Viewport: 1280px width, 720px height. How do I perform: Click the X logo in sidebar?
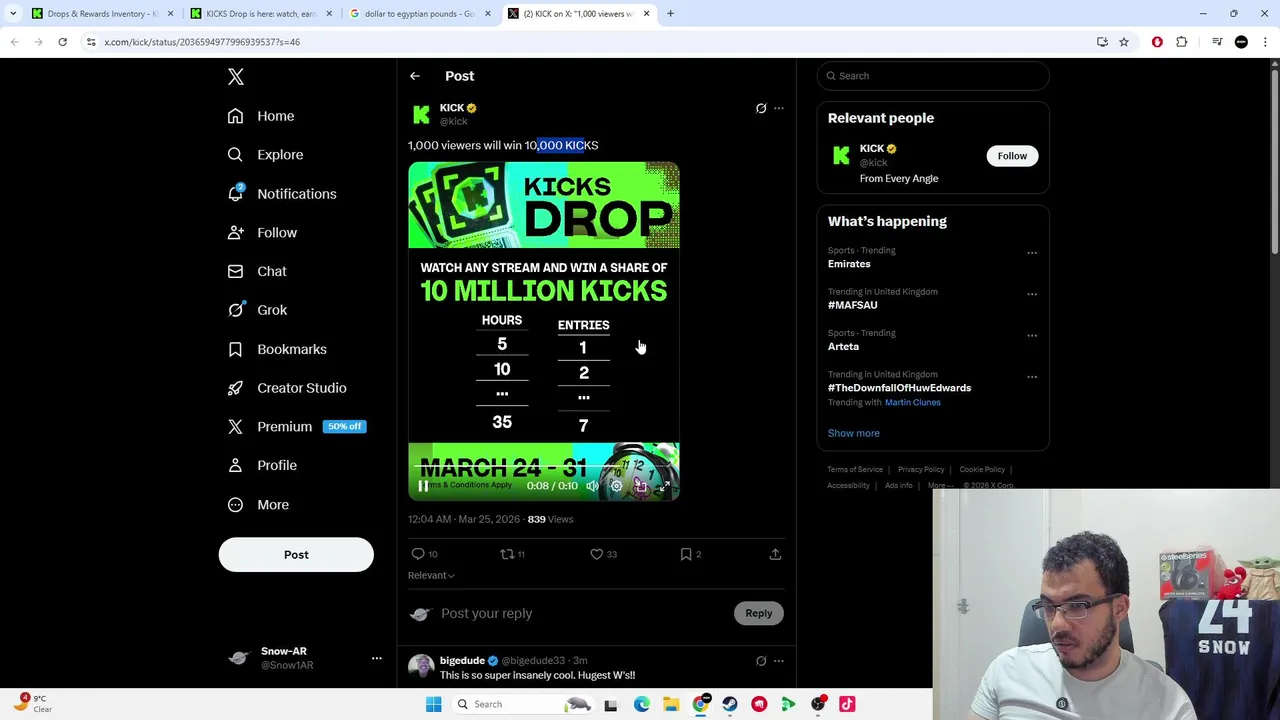[x=236, y=77]
